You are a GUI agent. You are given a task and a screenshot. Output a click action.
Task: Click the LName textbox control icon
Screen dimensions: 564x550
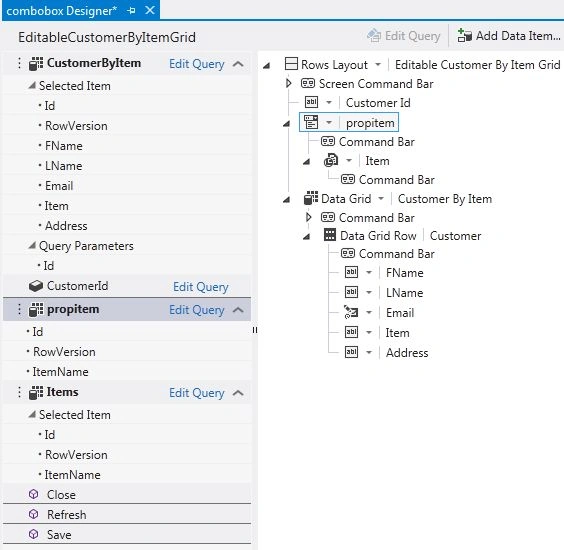(x=351, y=292)
